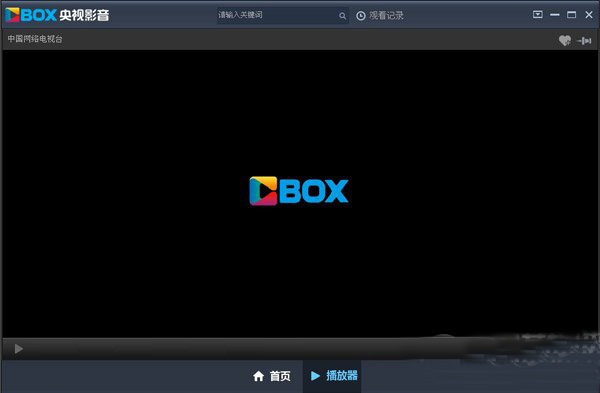Open 观看记录 watch history
Screen dimensions: 600x393
tap(380, 15)
